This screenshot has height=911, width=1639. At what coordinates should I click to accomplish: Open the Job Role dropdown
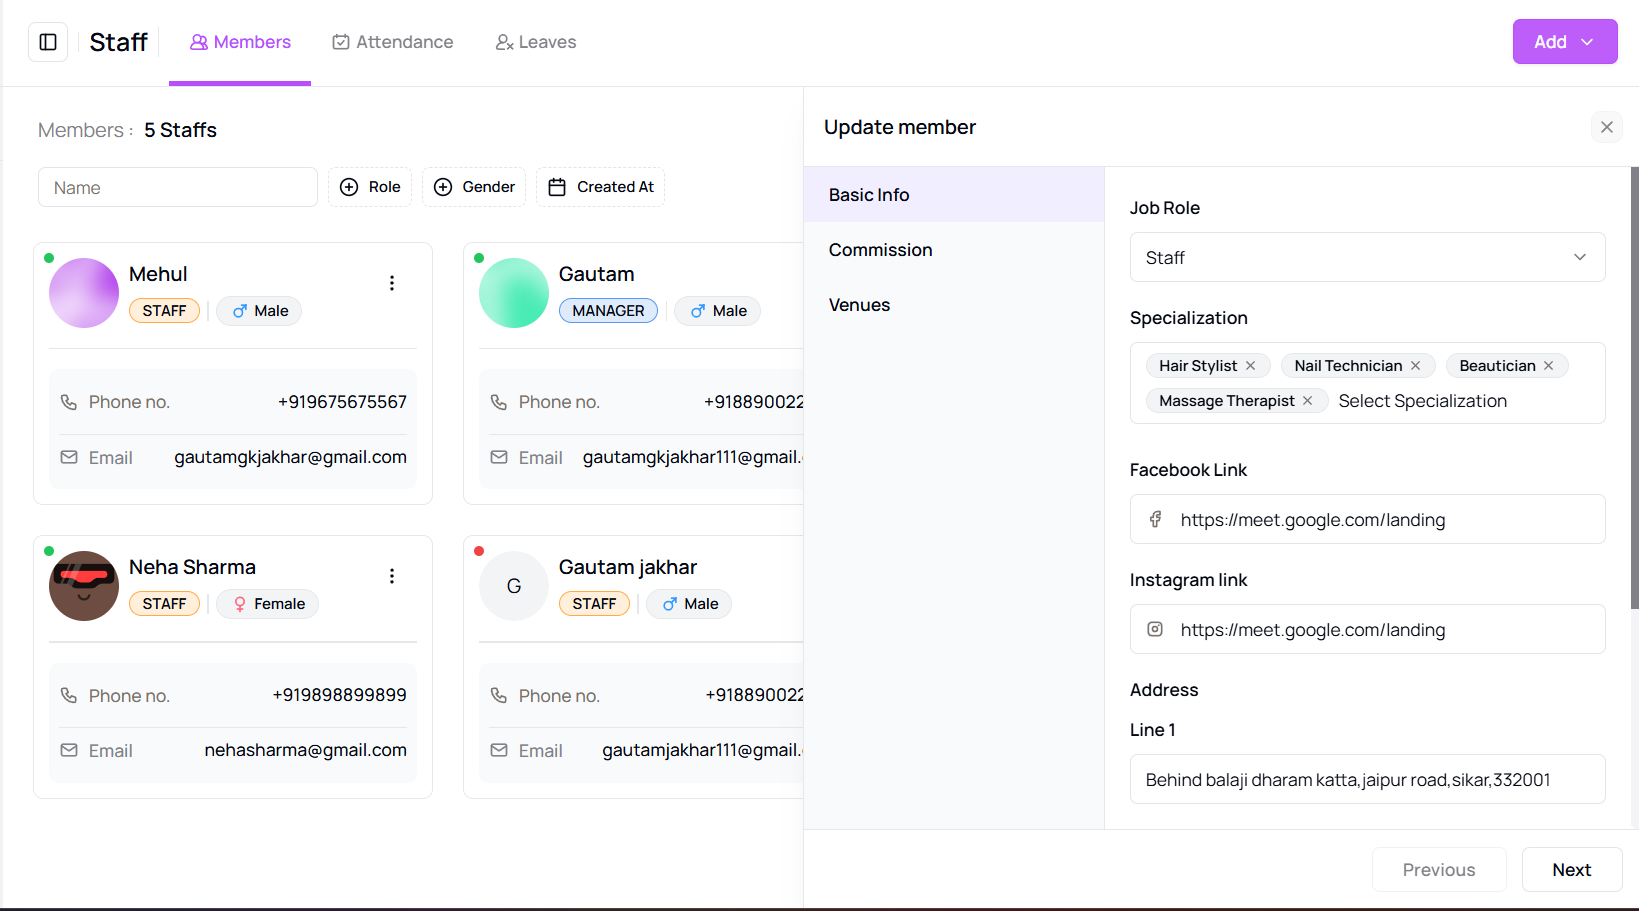coord(1367,258)
